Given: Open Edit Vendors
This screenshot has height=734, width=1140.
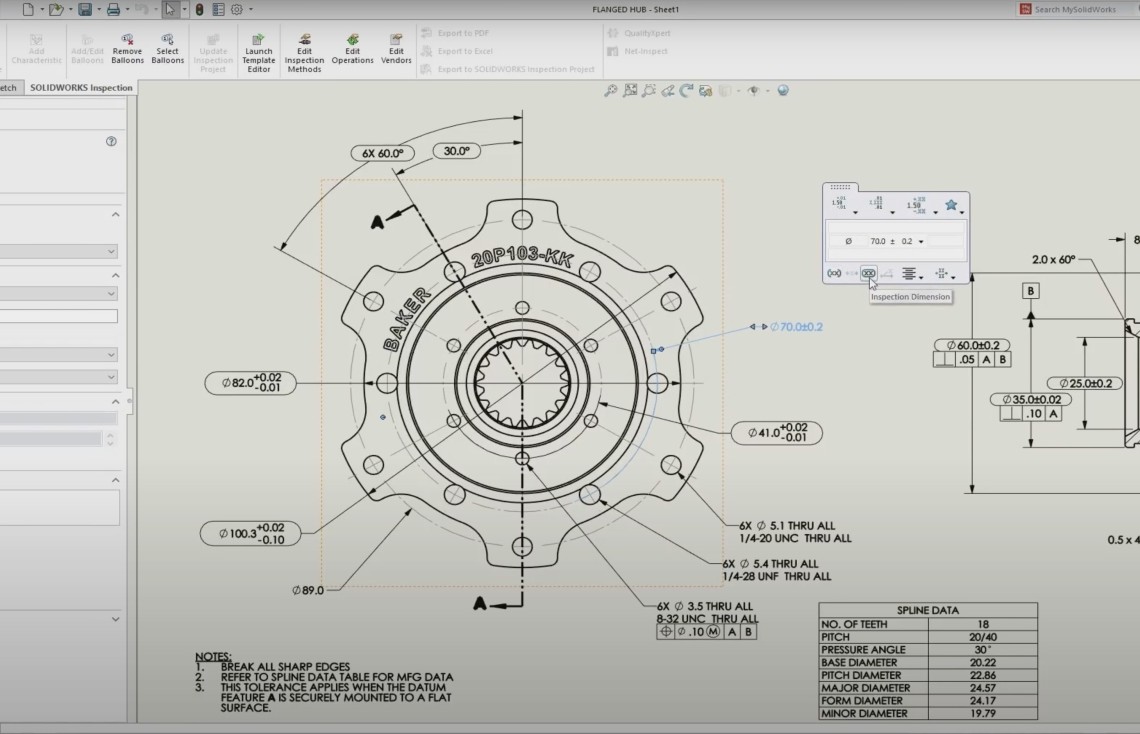Looking at the screenshot, I should (396, 49).
